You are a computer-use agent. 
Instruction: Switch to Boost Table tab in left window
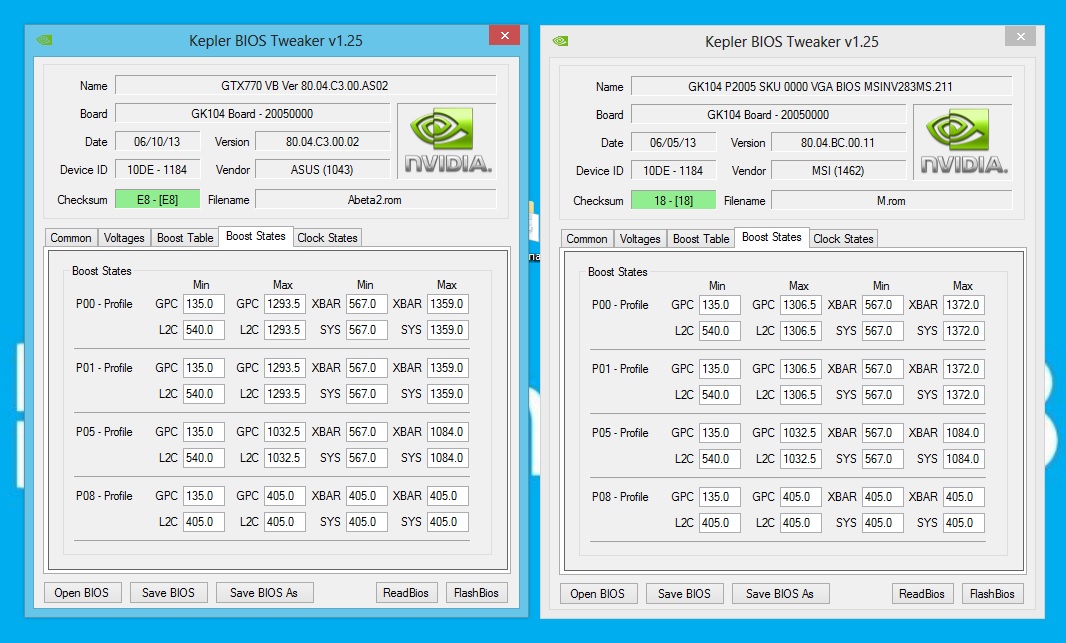click(x=185, y=238)
